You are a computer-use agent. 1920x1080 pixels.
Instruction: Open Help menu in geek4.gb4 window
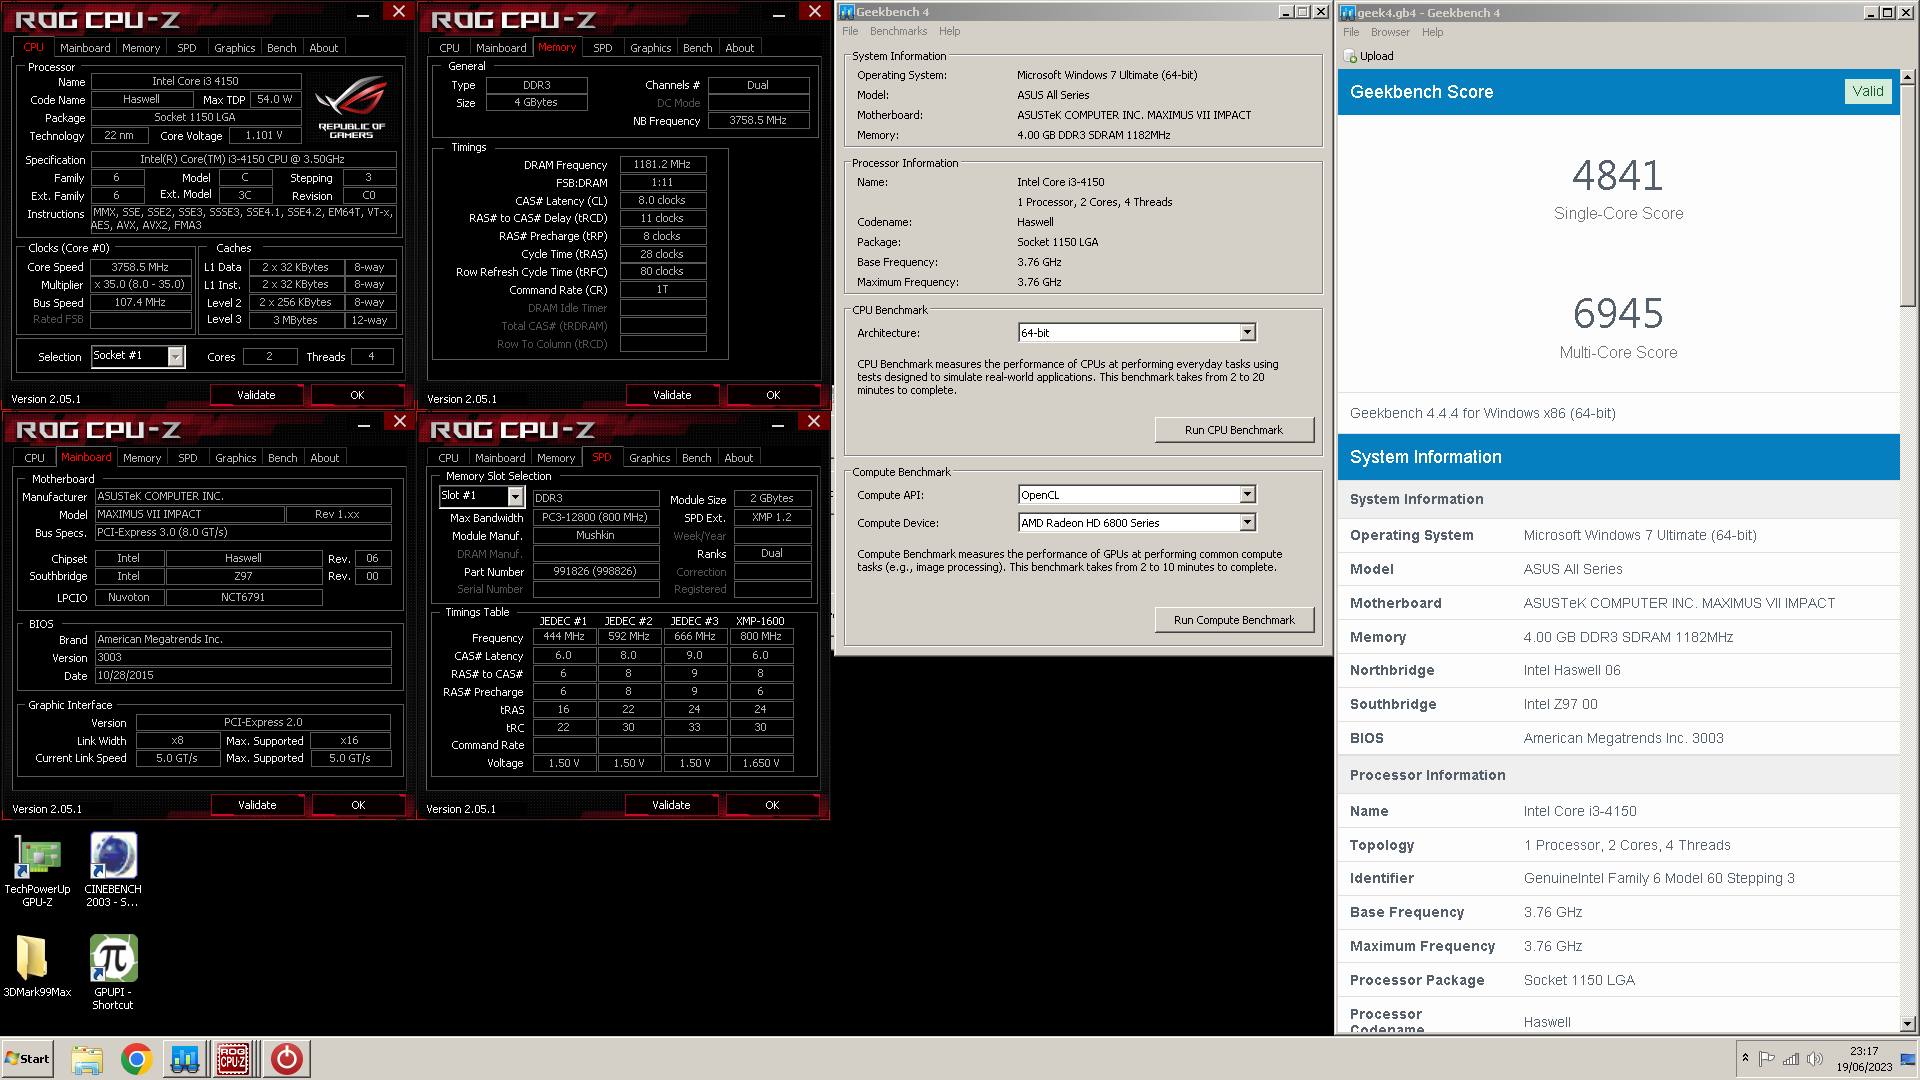pyautogui.click(x=1432, y=32)
